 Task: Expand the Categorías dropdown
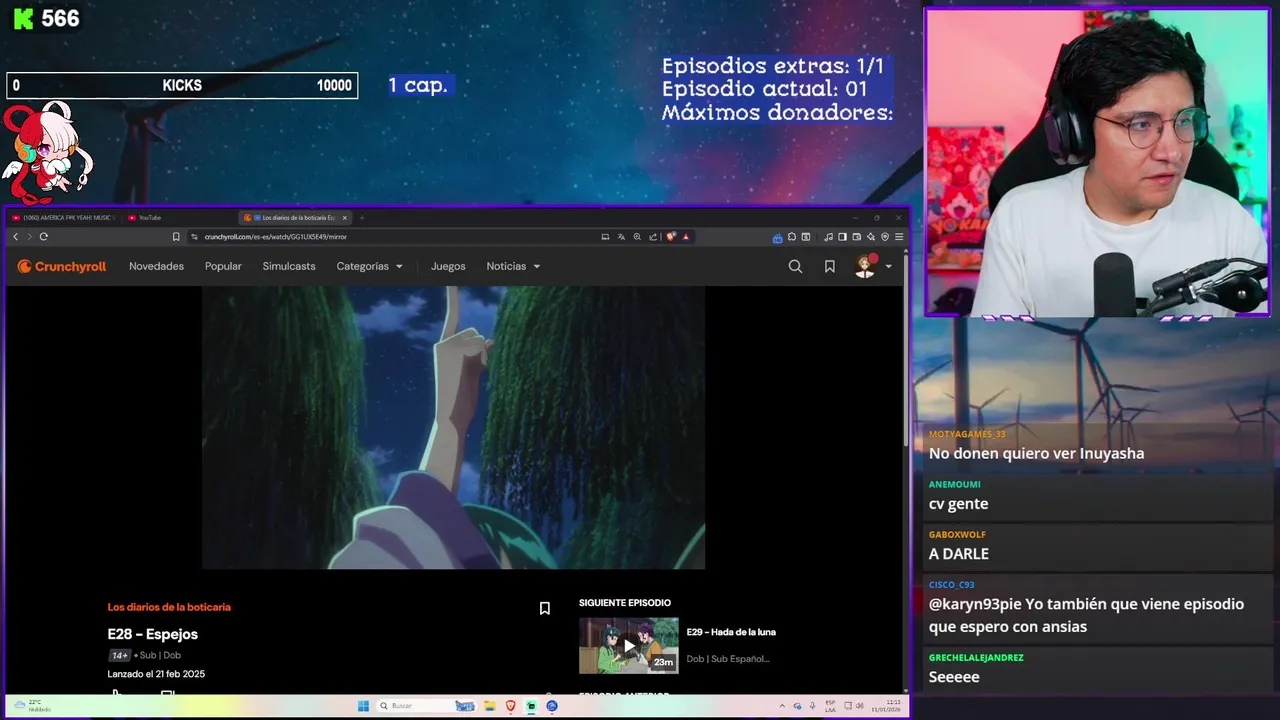(x=369, y=266)
